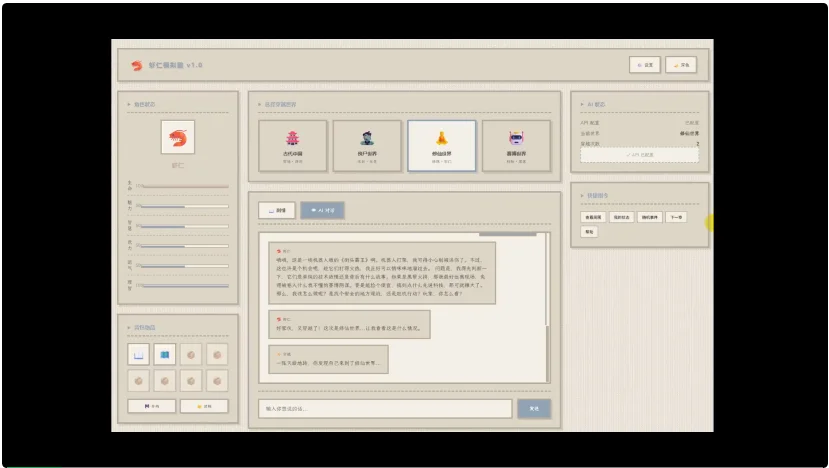Viewport: 829px width, 468px height.
Task: Open settings from the top right
Action: click(644, 65)
